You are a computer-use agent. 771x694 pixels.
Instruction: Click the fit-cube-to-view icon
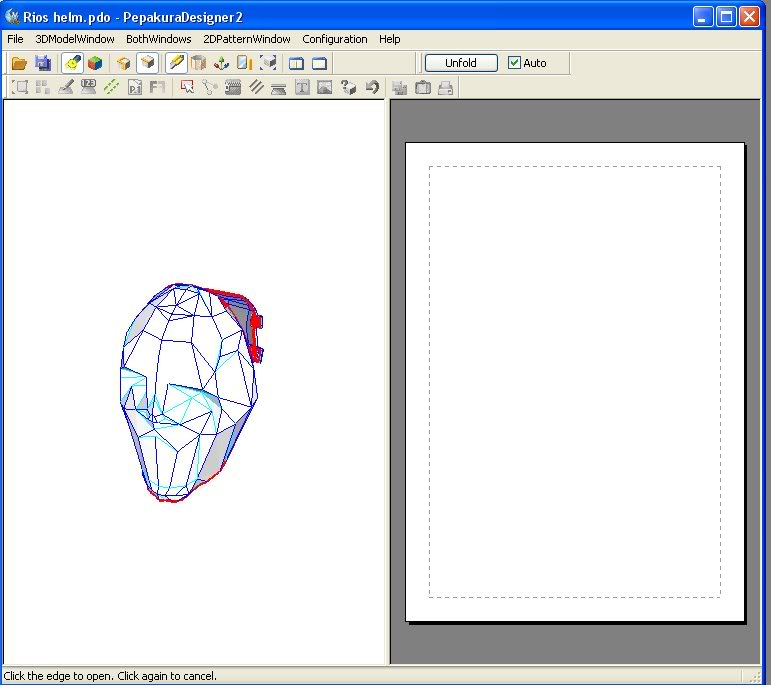click(268, 63)
